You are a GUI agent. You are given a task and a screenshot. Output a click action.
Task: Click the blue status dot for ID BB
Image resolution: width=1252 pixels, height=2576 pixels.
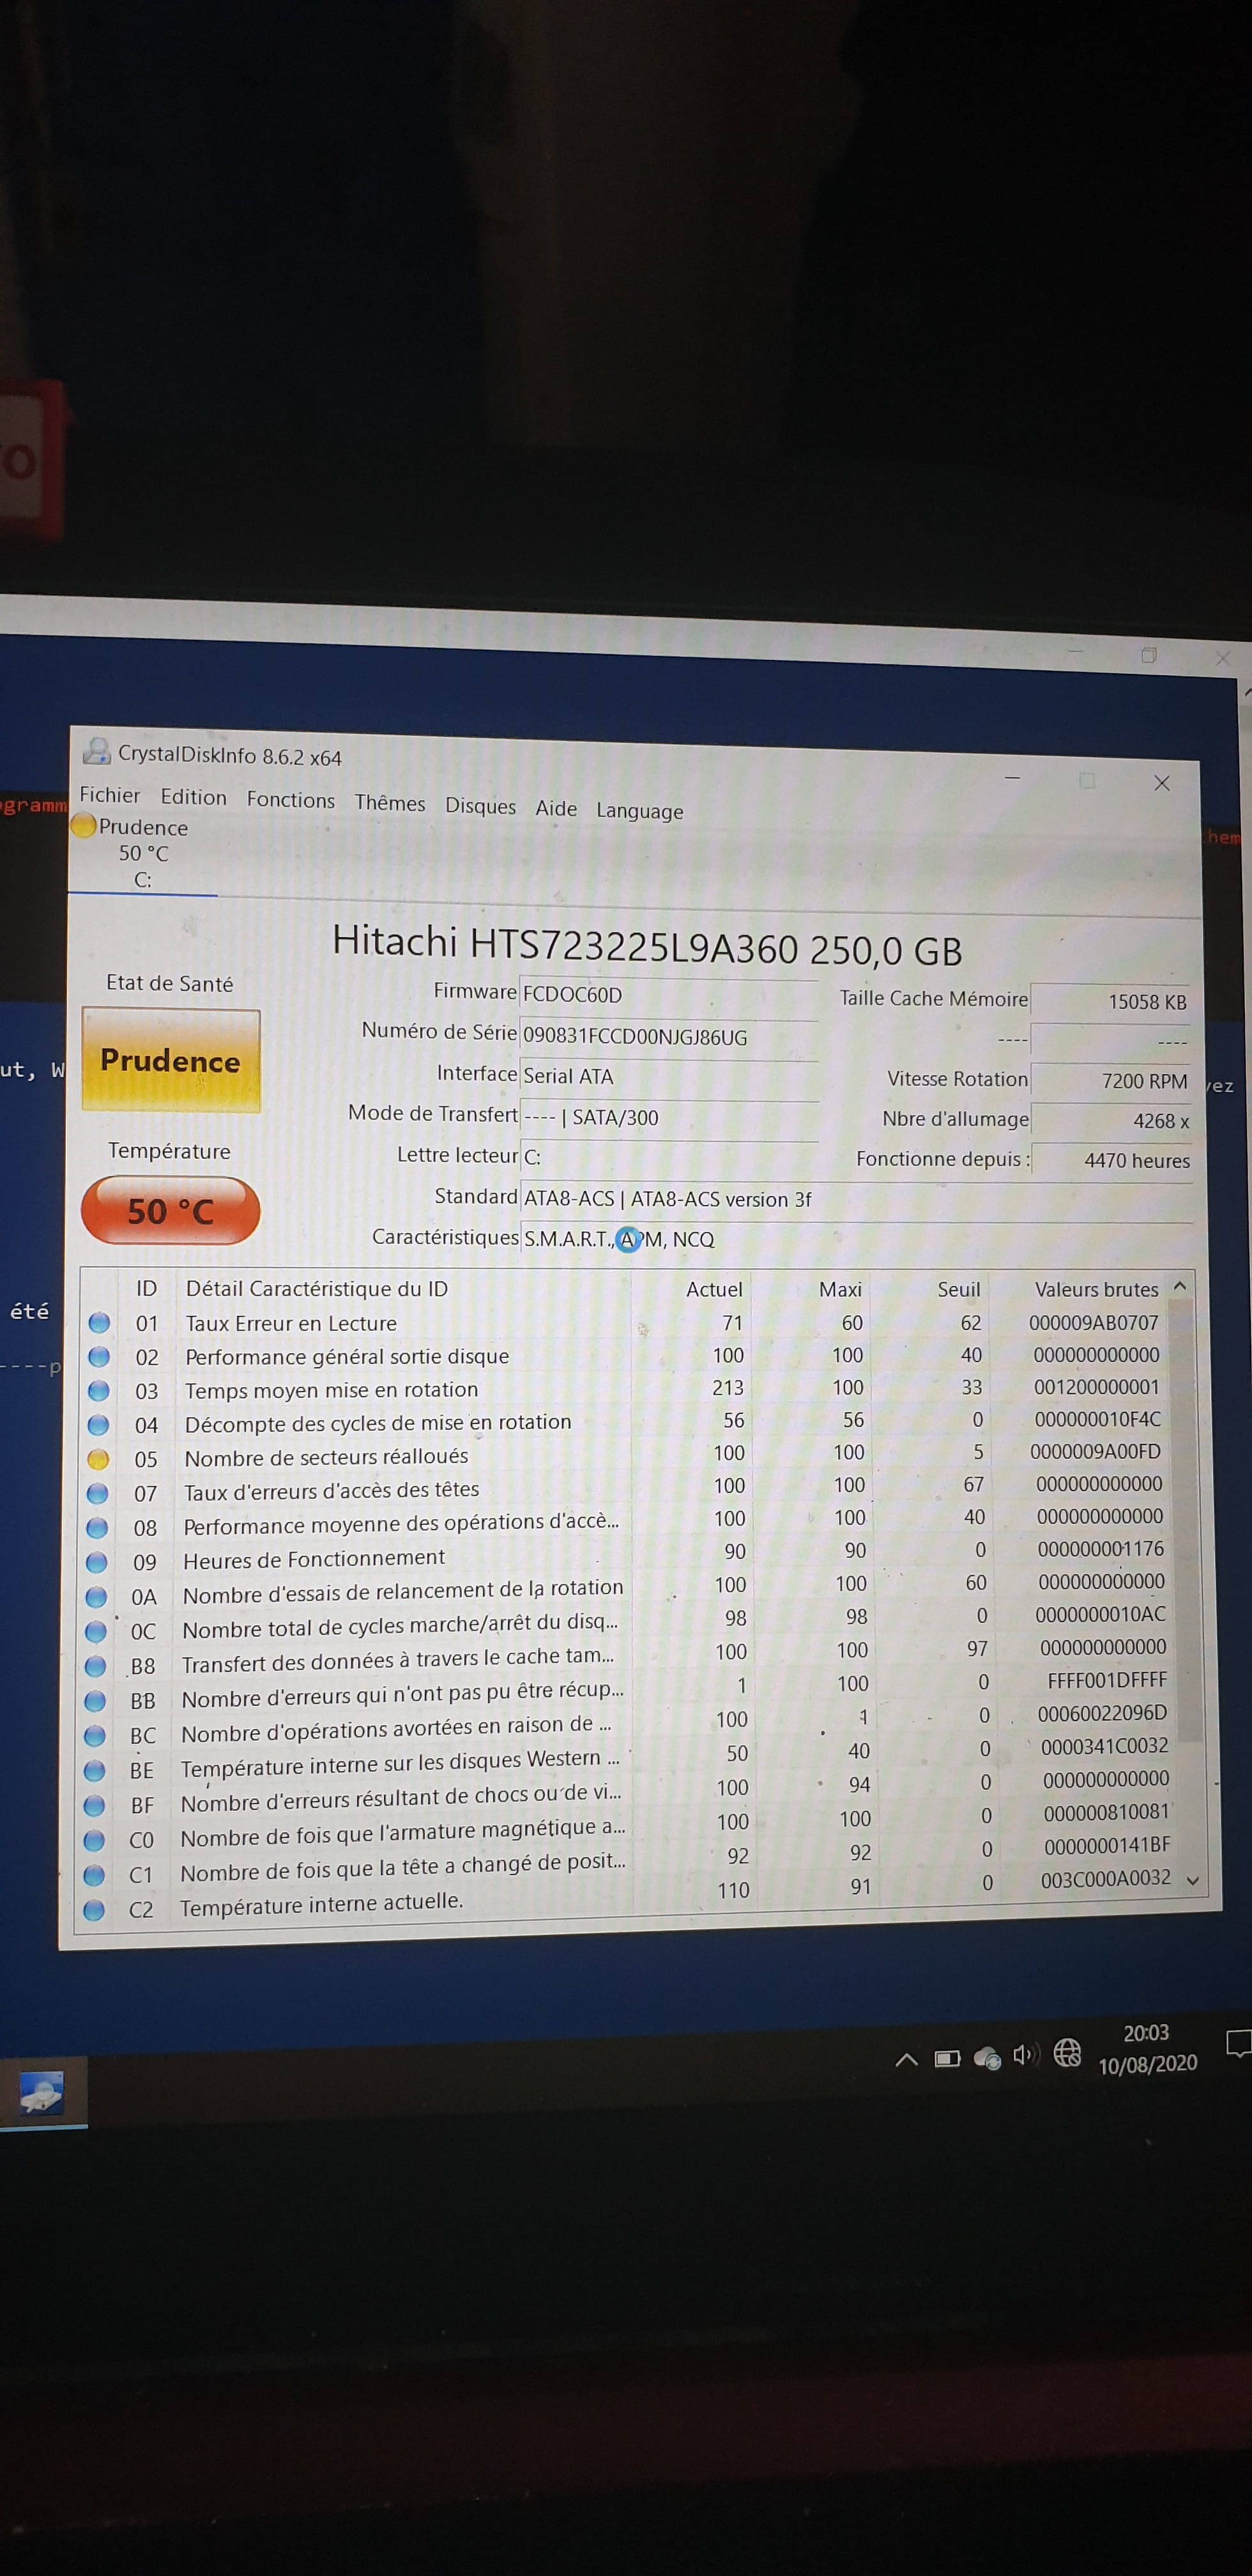pos(95,1701)
